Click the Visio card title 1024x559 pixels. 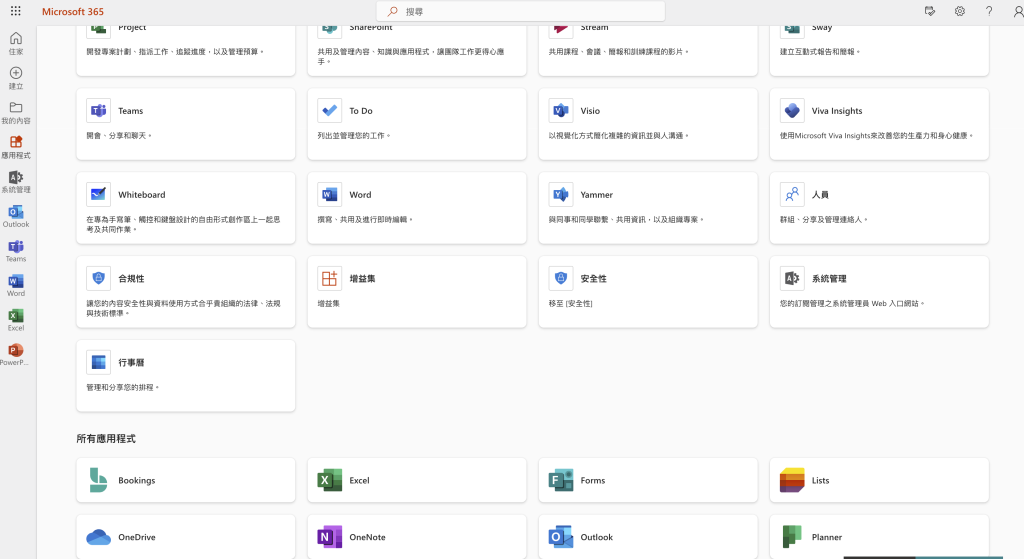click(590, 111)
